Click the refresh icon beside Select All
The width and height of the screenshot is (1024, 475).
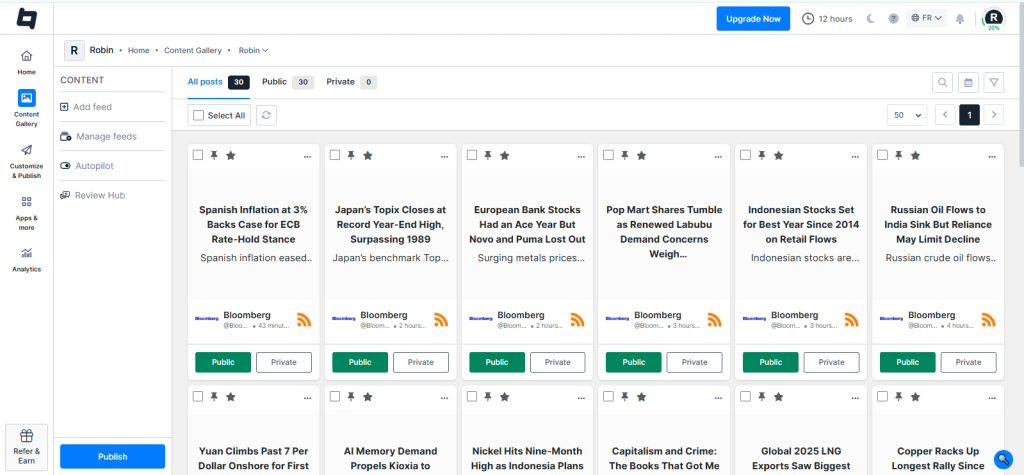[266, 115]
